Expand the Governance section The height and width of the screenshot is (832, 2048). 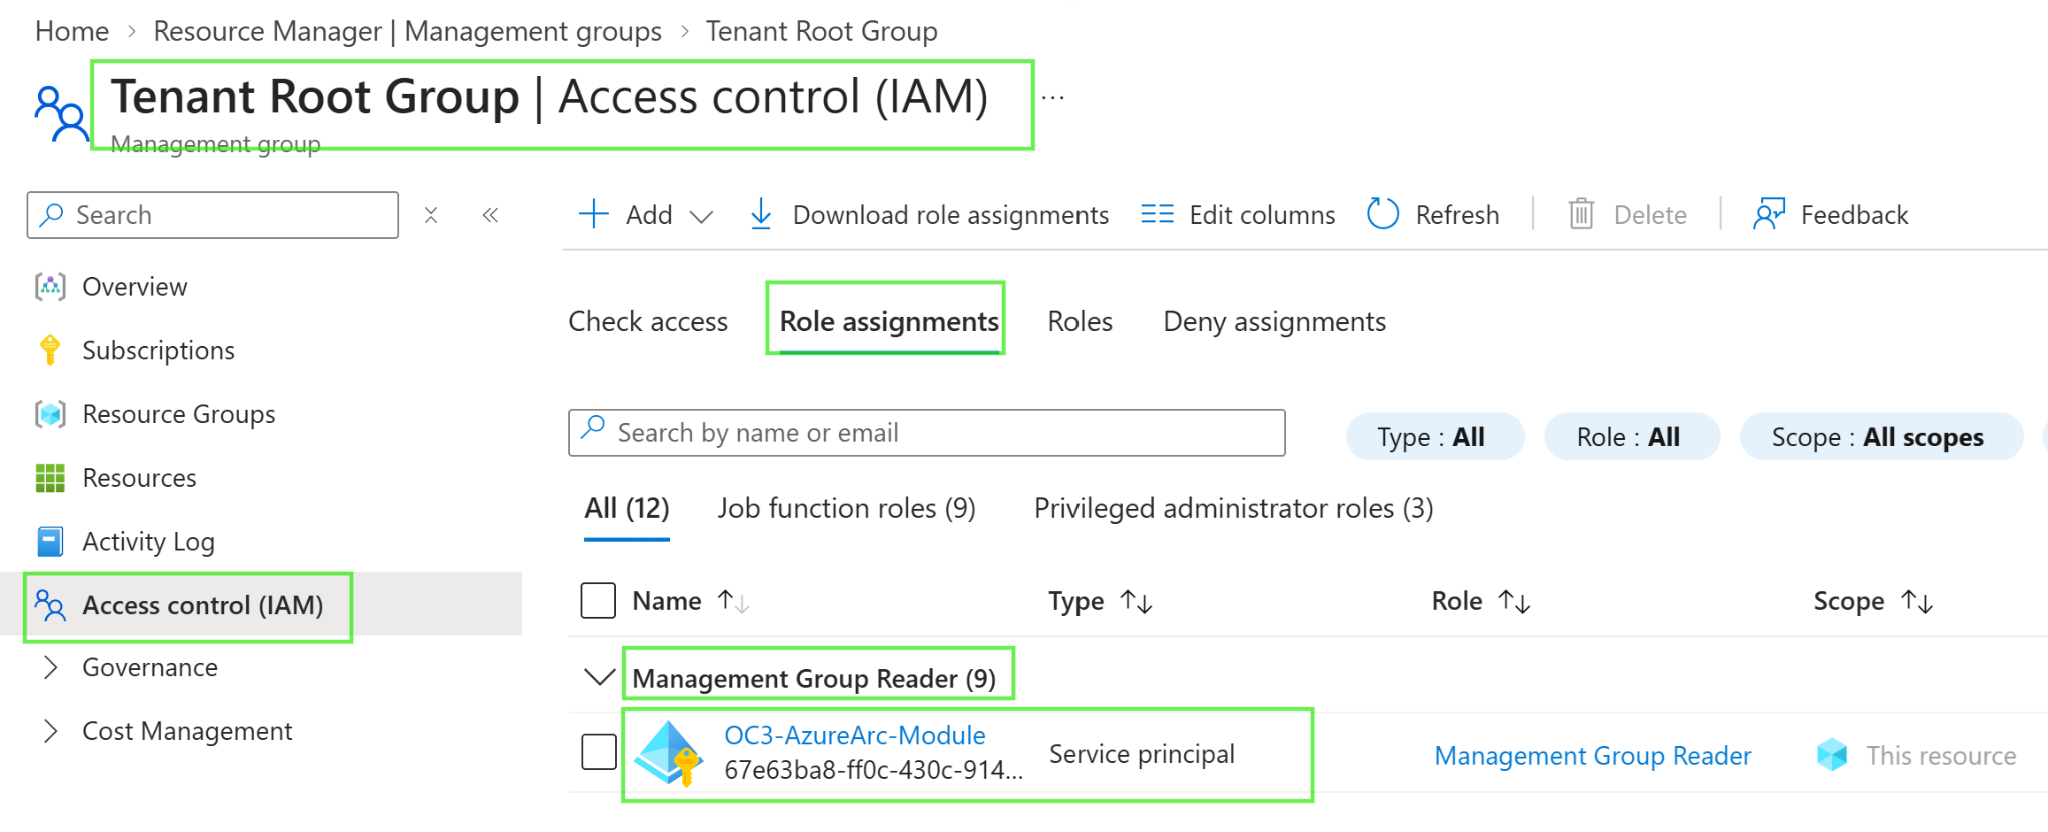click(50, 667)
